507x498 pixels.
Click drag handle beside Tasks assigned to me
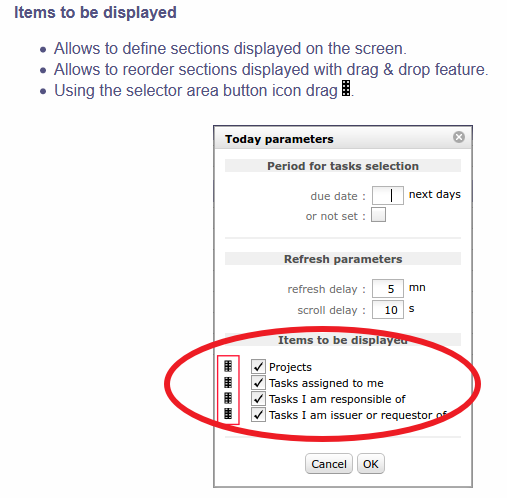(228, 382)
